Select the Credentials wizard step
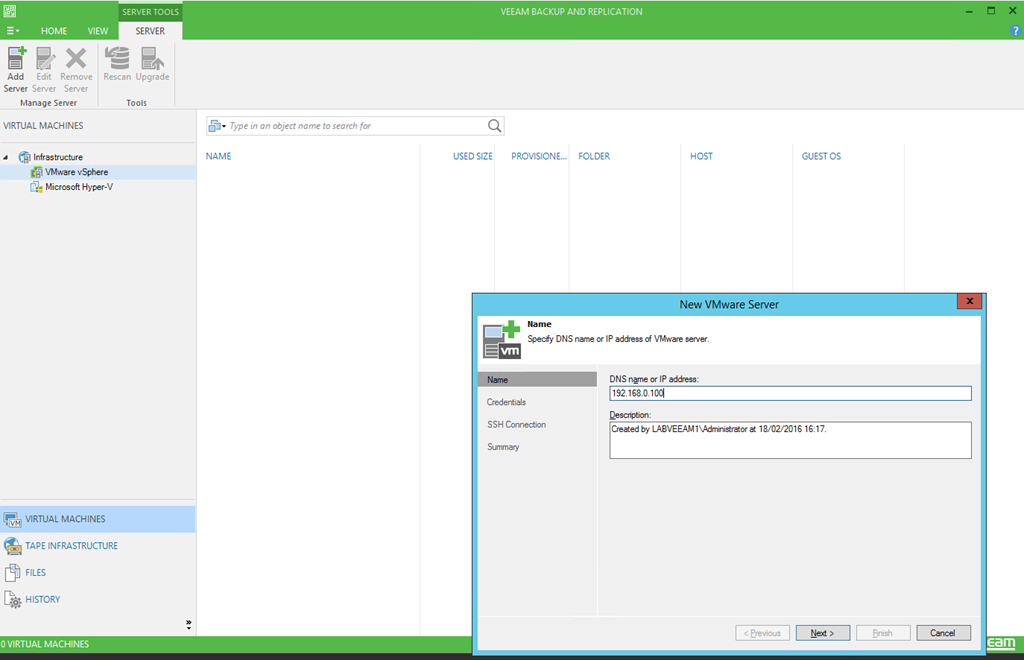 (x=506, y=402)
